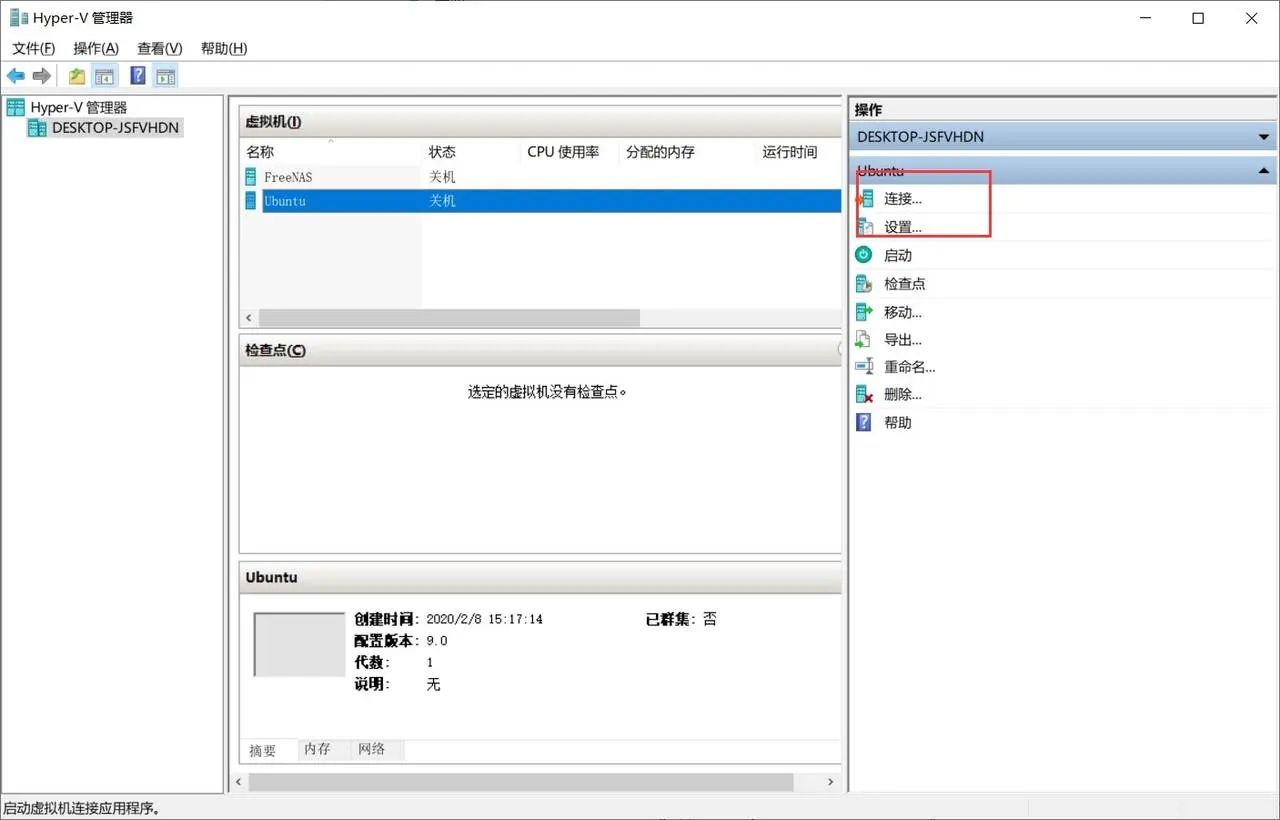Click the 关机 status of FreeNAS
1280x820 pixels.
click(442, 177)
